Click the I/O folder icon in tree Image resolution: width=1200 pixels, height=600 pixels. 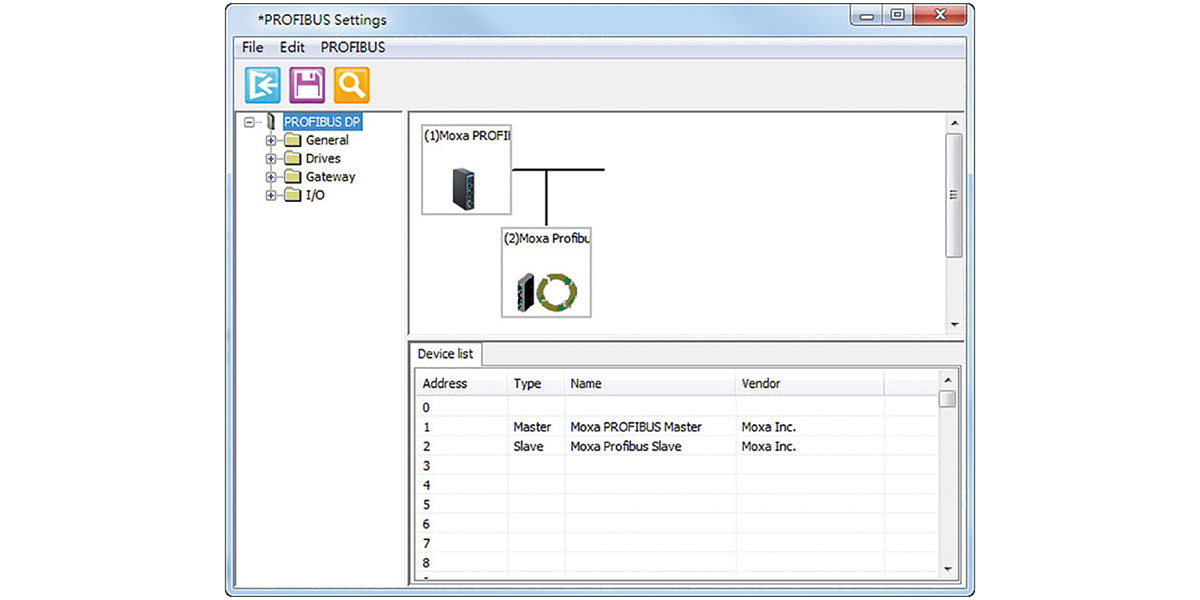click(292, 195)
